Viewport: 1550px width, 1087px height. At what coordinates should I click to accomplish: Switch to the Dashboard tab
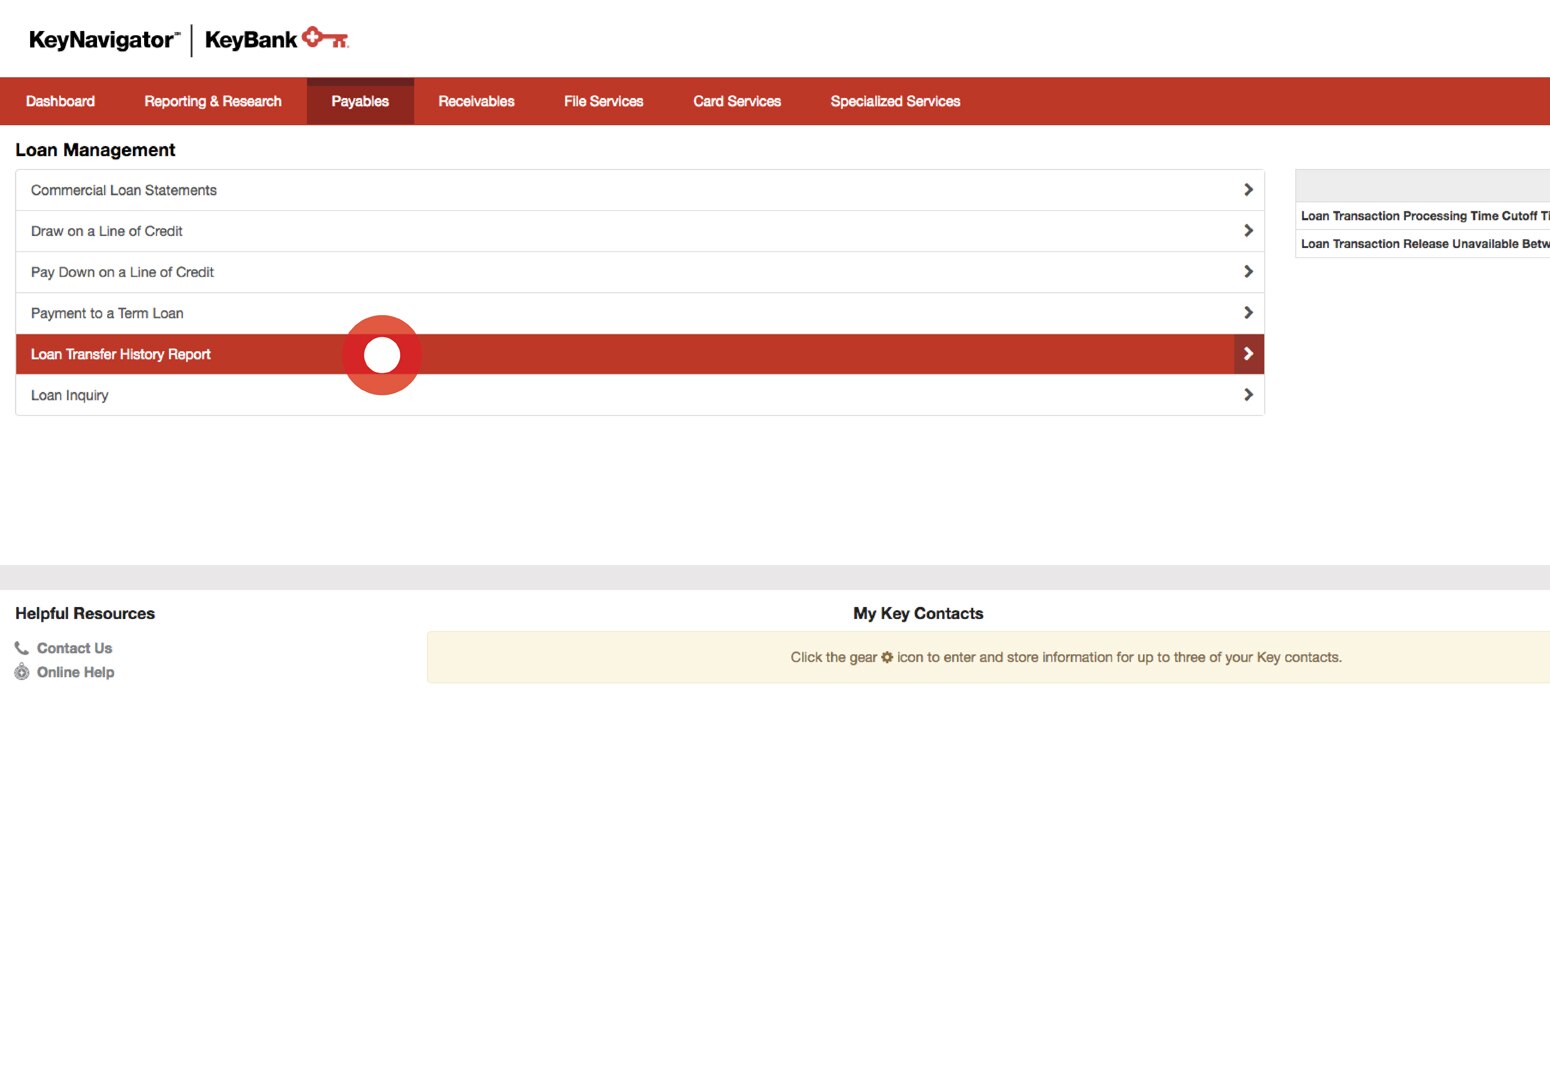60,100
